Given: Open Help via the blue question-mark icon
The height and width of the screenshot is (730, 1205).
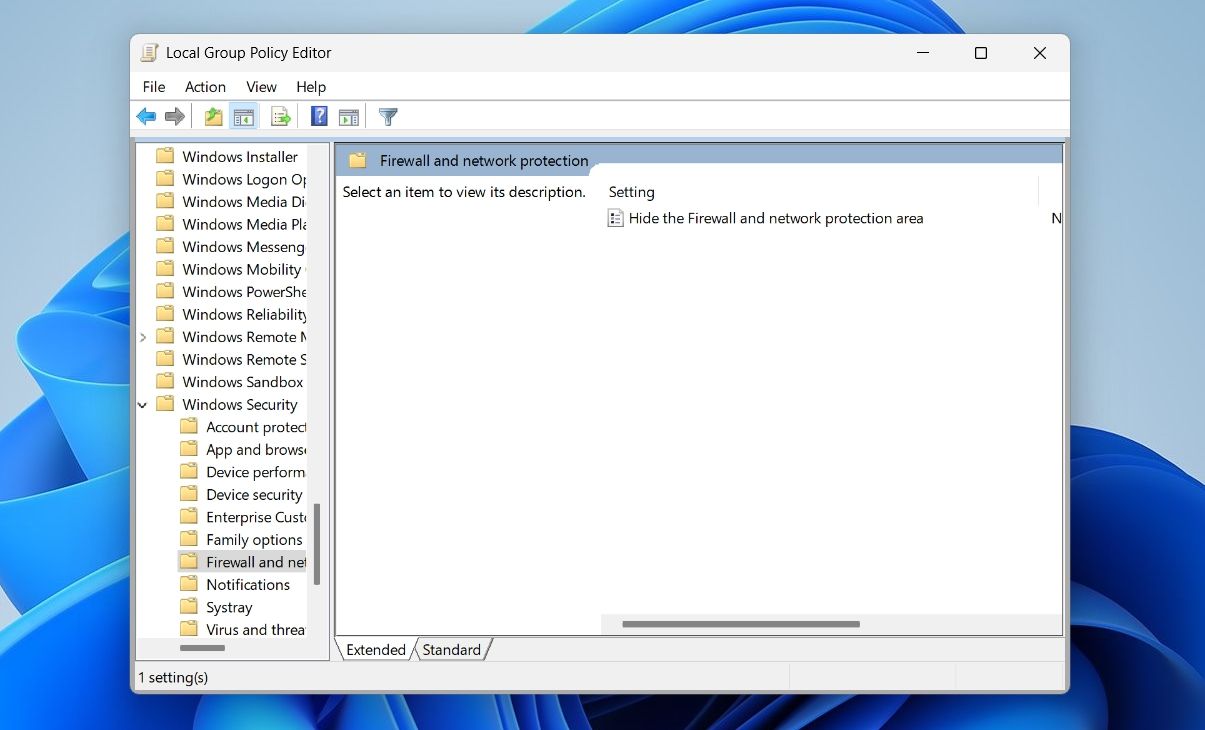Looking at the screenshot, I should [x=319, y=117].
